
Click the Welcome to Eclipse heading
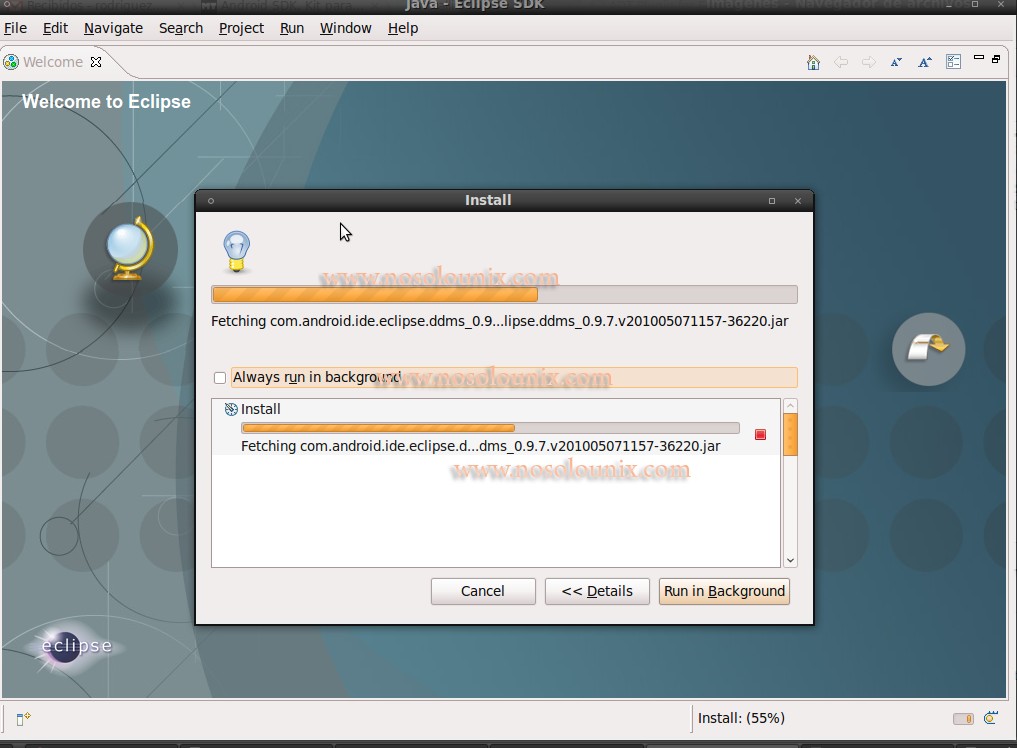tap(106, 102)
